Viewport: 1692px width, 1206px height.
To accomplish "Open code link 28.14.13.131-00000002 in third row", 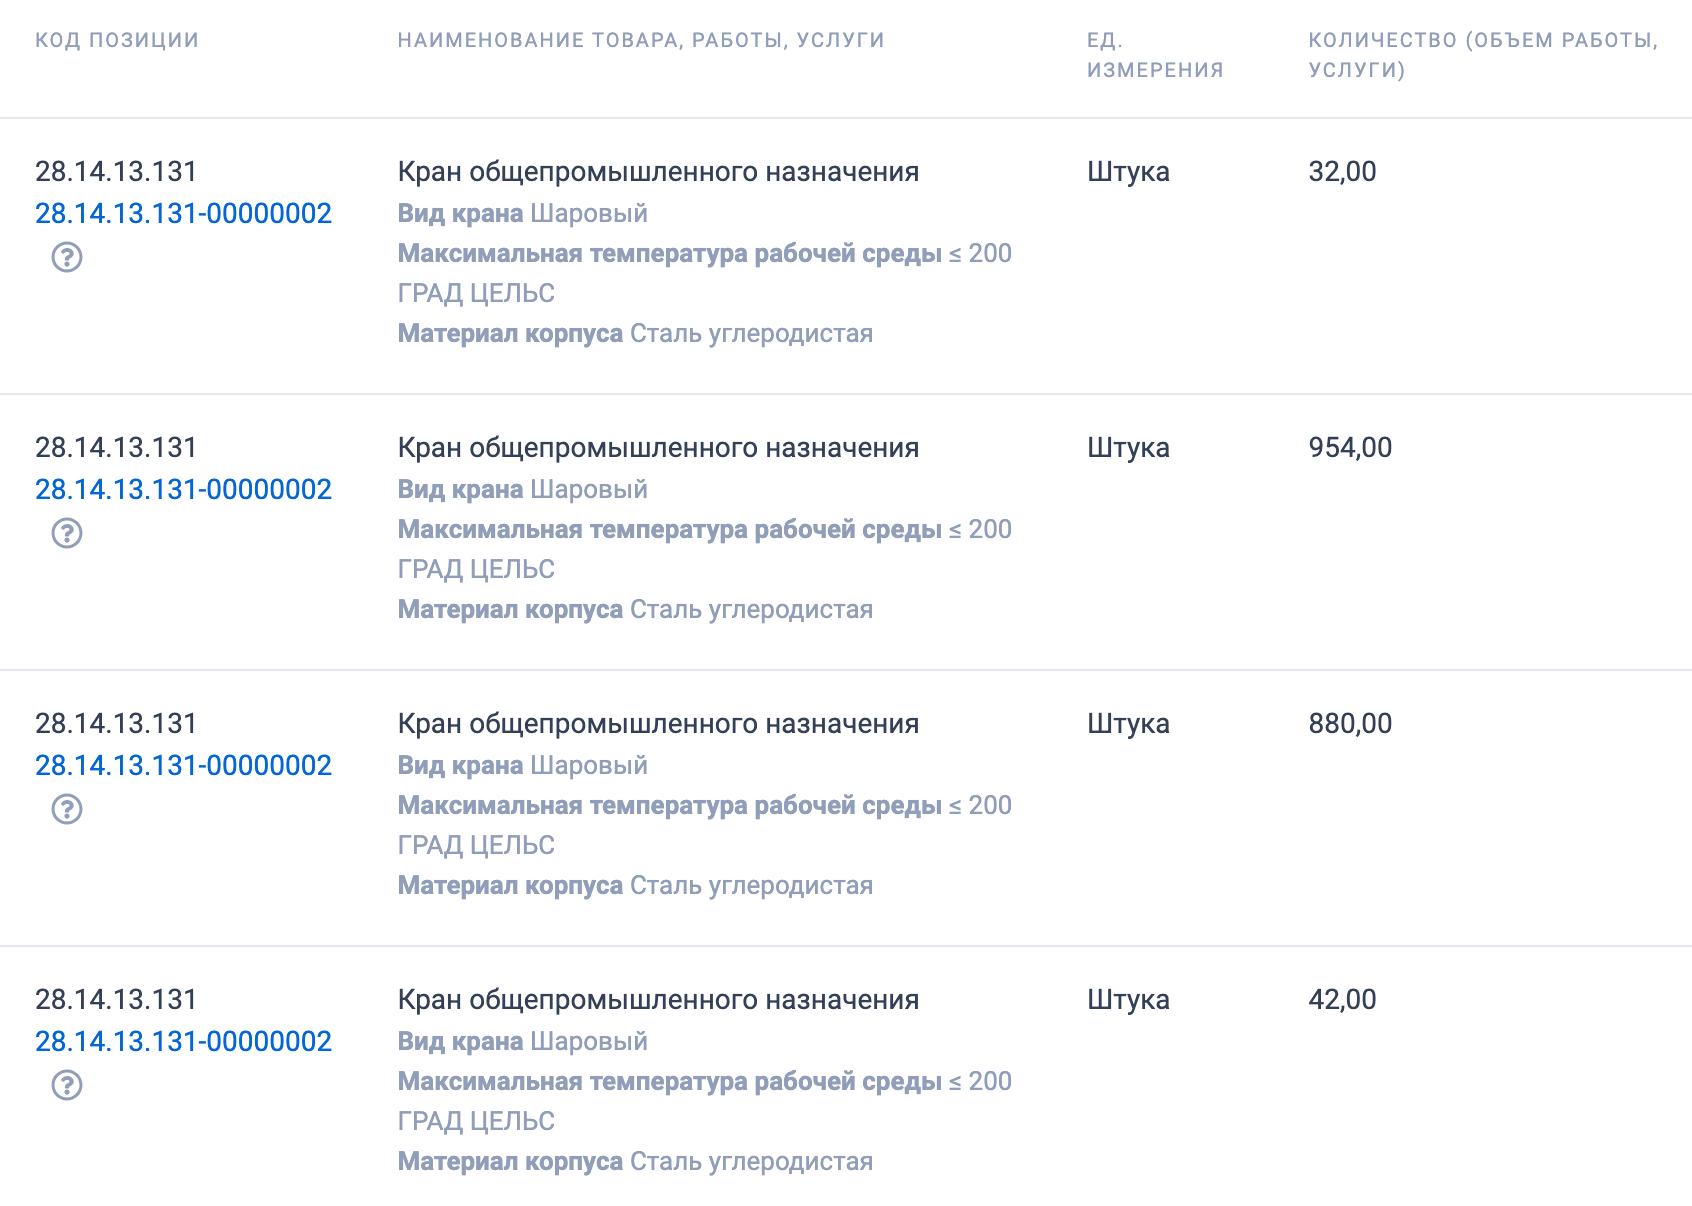I will click(x=183, y=765).
